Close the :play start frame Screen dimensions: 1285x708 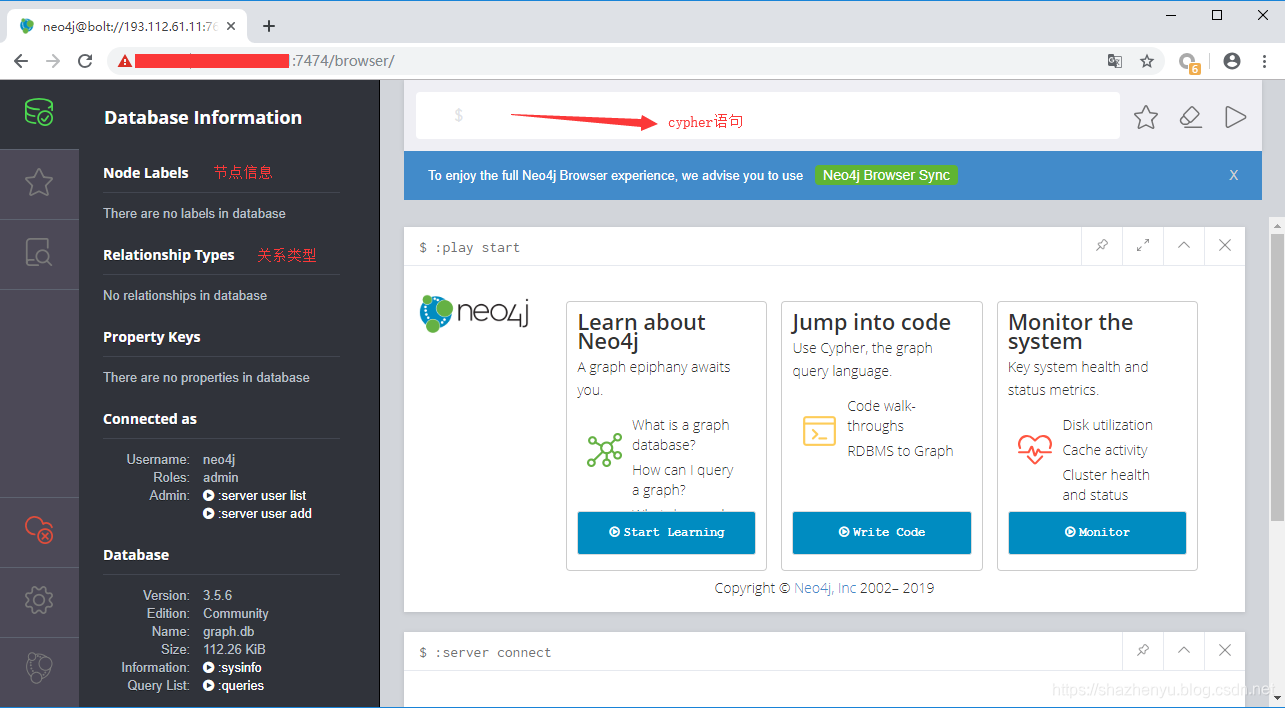(x=1225, y=245)
